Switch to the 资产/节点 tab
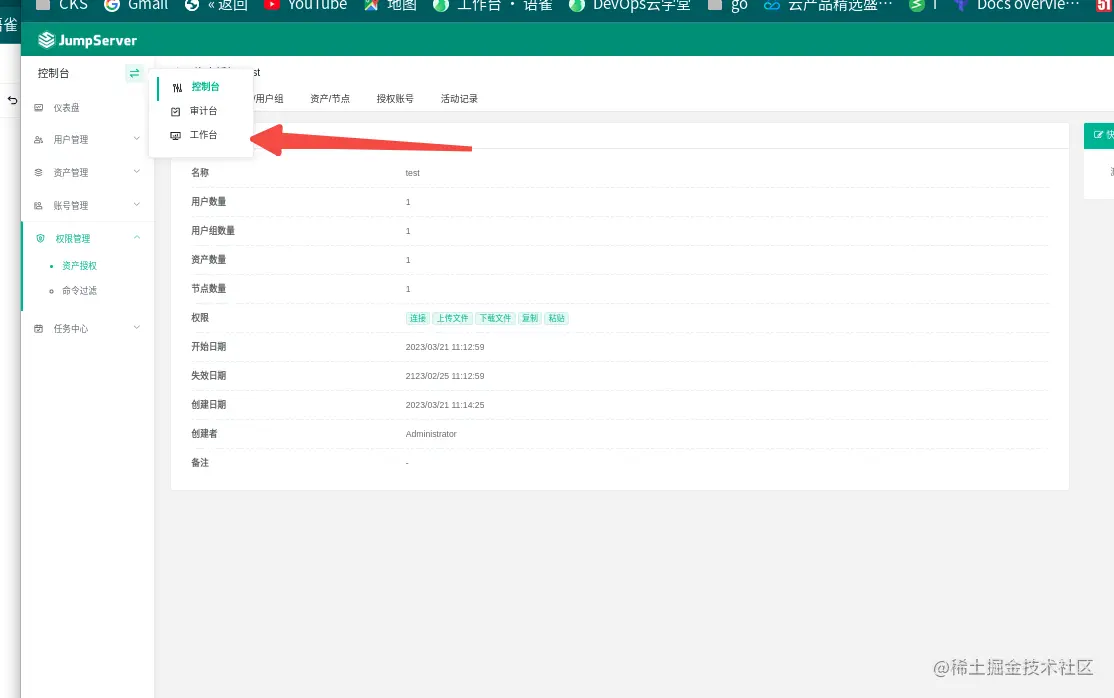Image resolution: width=1114 pixels, height=698 pixels. (330, 99)
